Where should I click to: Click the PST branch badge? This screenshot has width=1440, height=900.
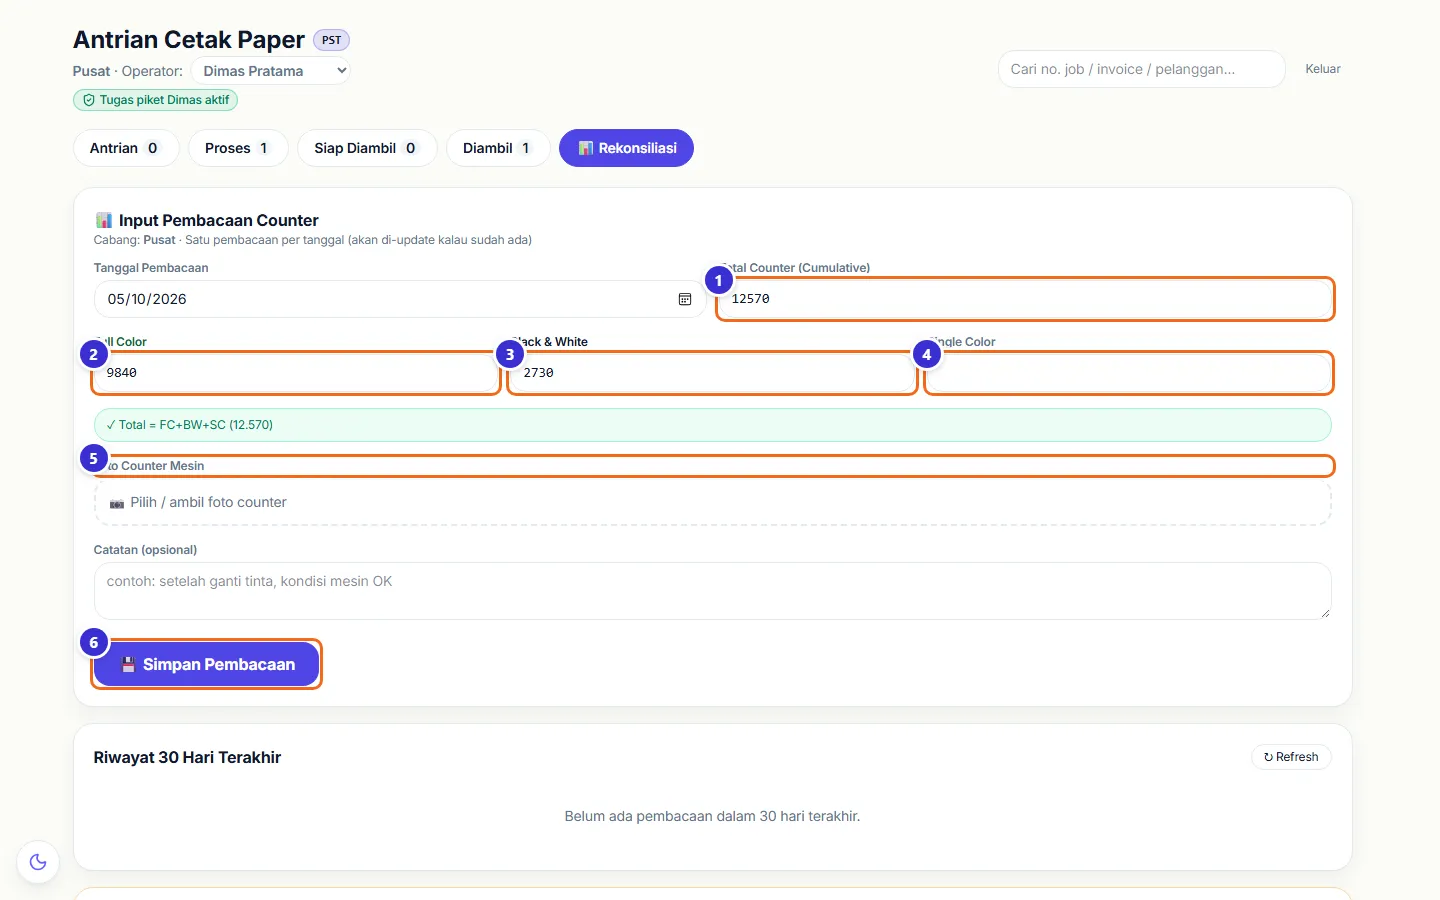click(x=331, y=40)
